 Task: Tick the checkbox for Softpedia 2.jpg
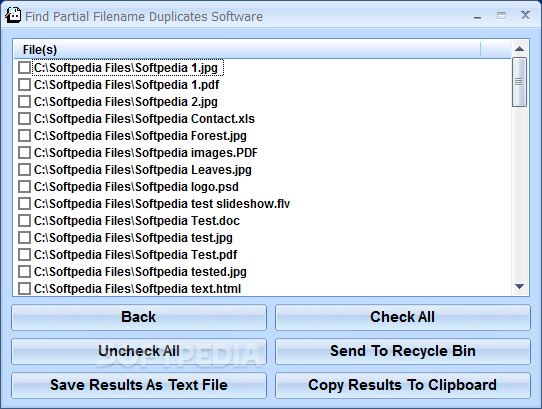(x=25, y=102)
